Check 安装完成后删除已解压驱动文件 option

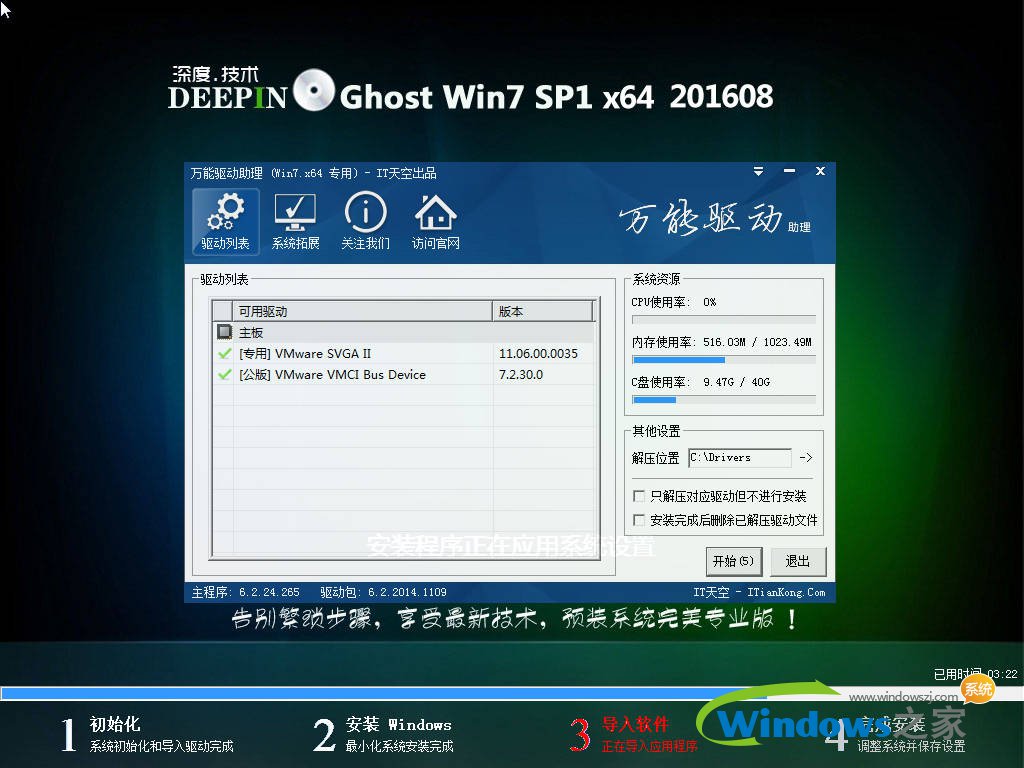pos(638,520)
